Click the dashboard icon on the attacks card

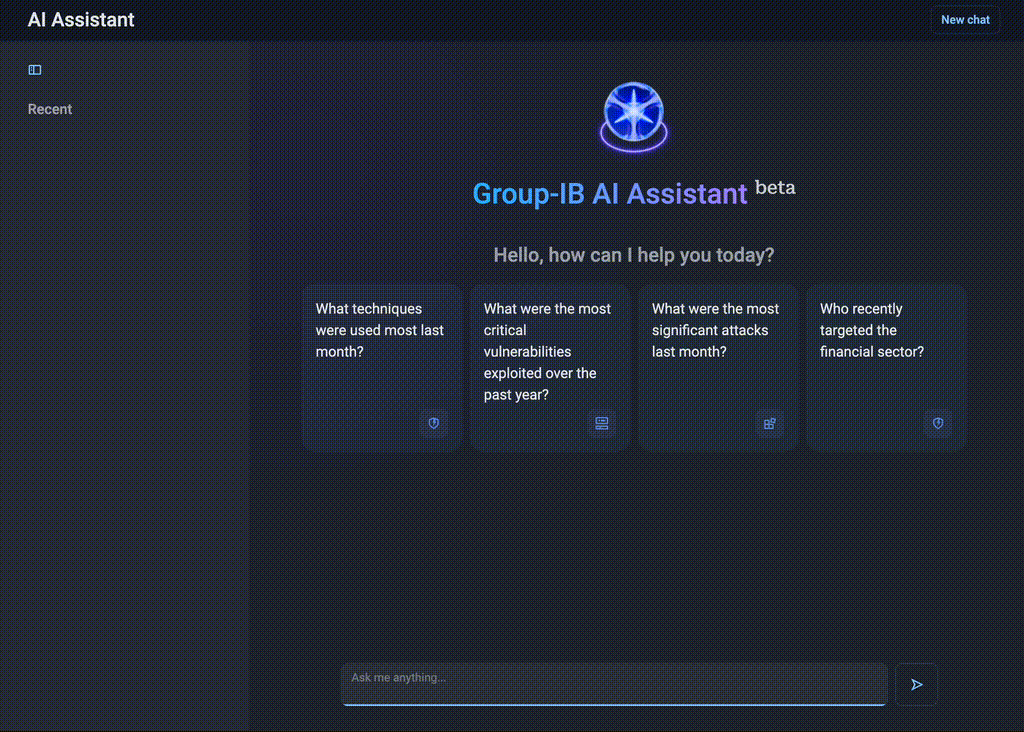tap(769, 424)
